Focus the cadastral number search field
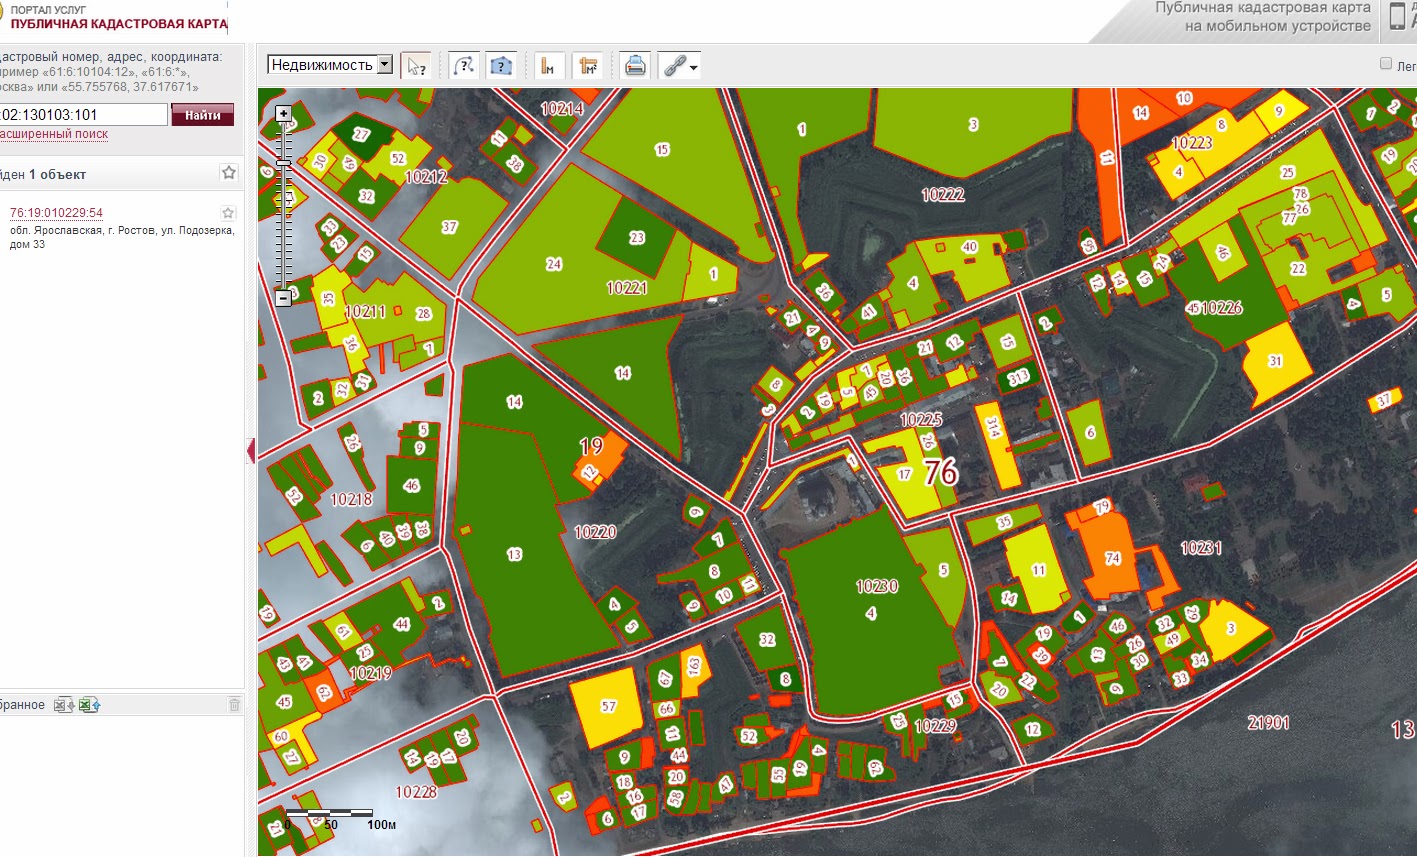This screenshot has width=1417, height=857. [x=84, y=115]
